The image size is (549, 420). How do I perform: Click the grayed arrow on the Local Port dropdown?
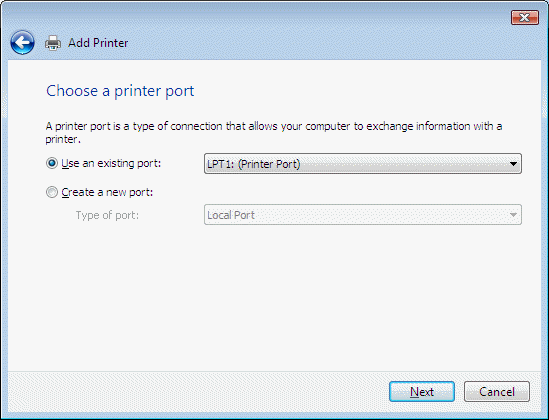point(513,215)
